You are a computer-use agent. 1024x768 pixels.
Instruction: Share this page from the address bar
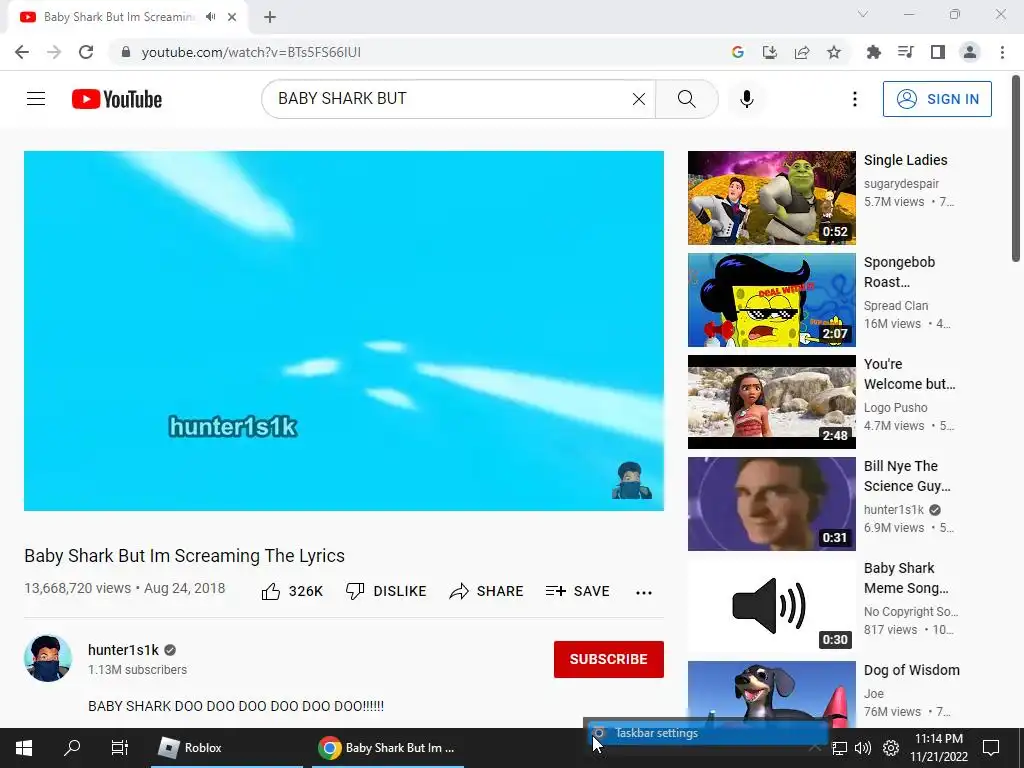[802, 52]
